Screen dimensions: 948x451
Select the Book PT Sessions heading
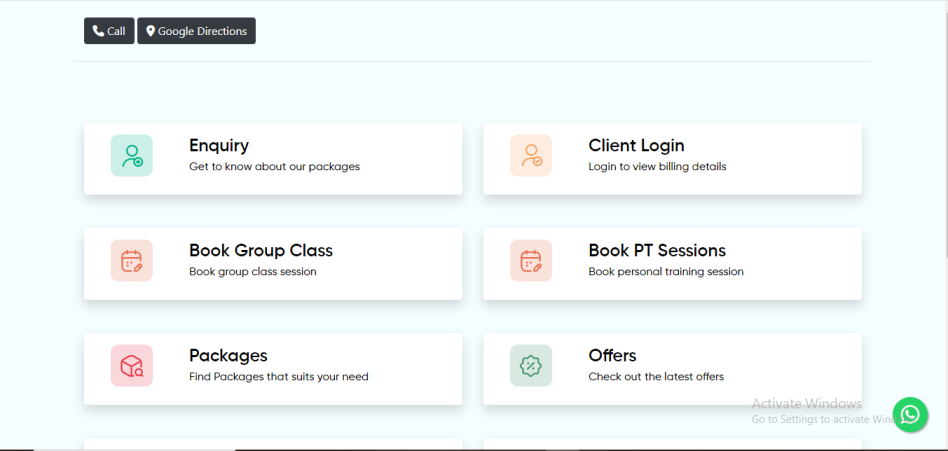click(x=657, y=250)
